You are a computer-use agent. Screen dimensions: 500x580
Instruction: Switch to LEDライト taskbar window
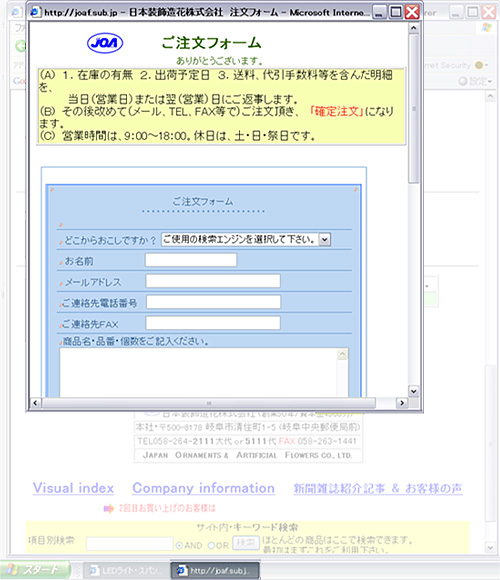pyautogui.click(x=125, y=570)
